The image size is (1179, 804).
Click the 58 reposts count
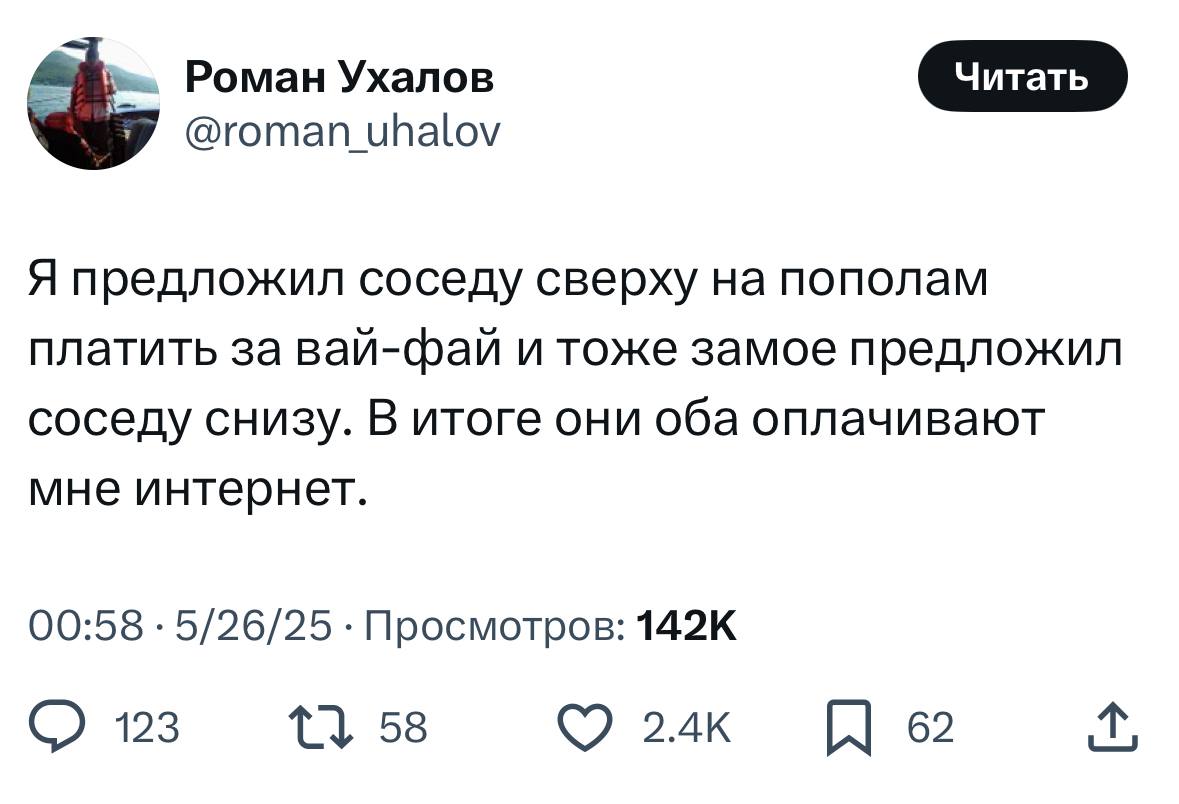(404, 729)
